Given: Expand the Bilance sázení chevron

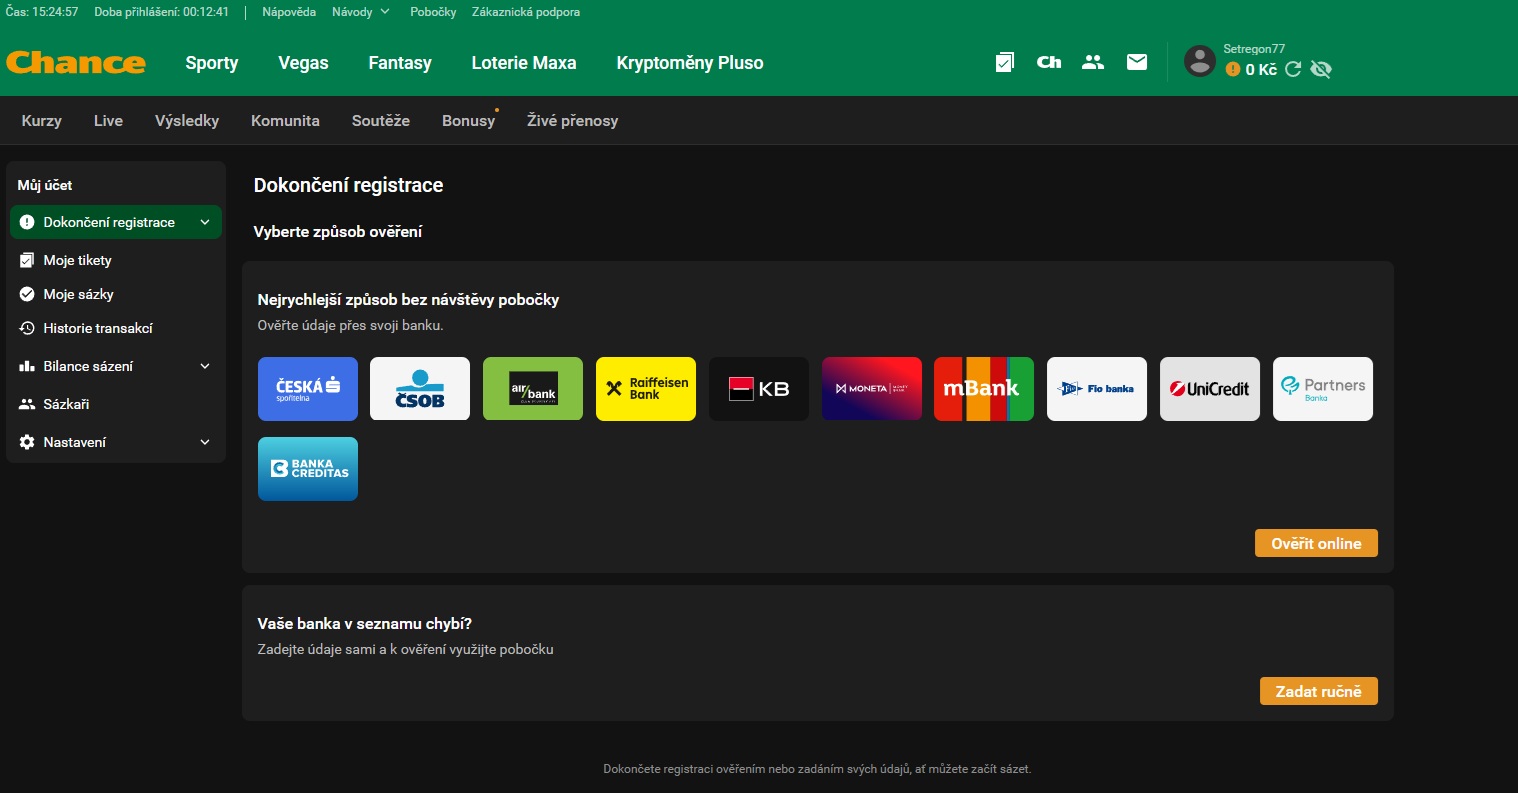Looking at the screenshot, I should coord(205,366).
